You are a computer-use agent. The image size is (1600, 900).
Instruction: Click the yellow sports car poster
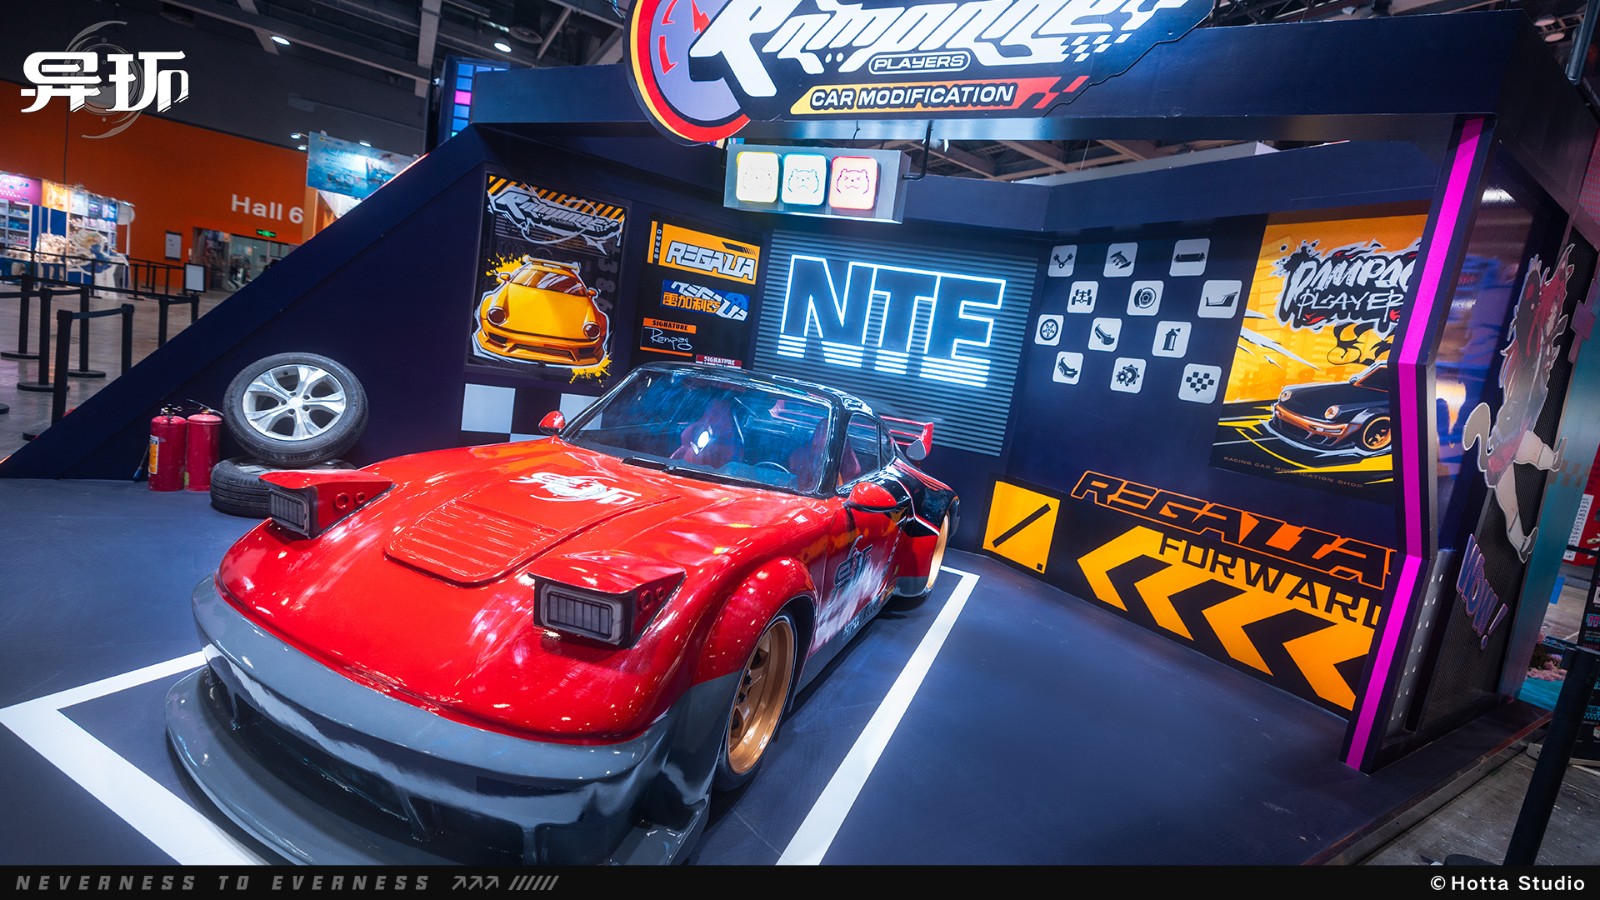click(546, 281)
